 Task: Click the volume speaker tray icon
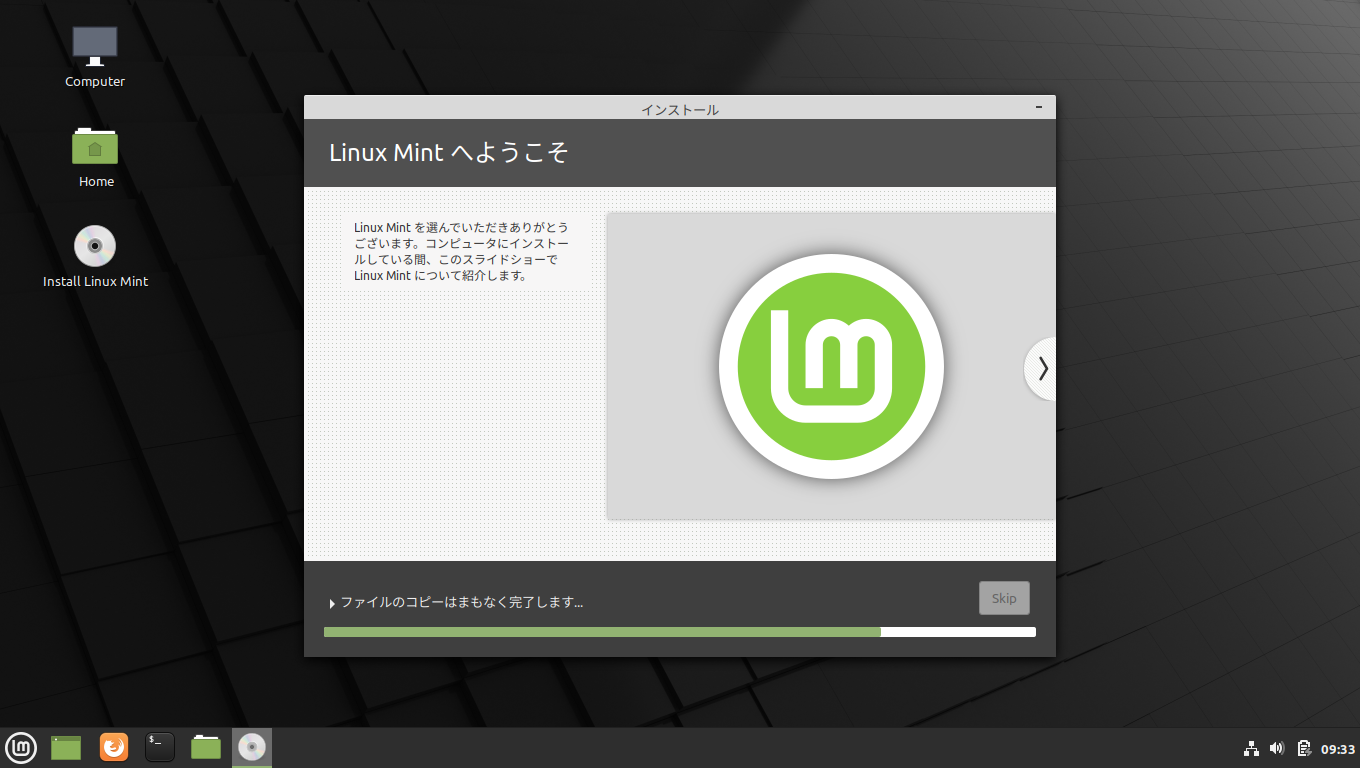pos(1276,748)
